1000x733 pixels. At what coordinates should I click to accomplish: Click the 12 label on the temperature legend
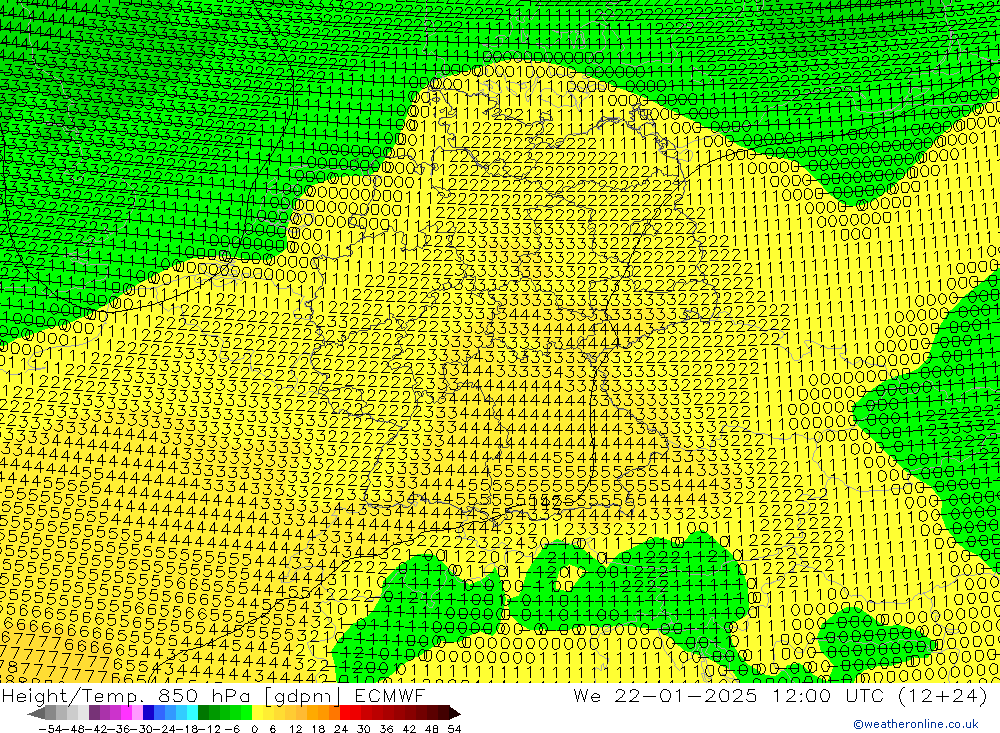pos(295,729)
